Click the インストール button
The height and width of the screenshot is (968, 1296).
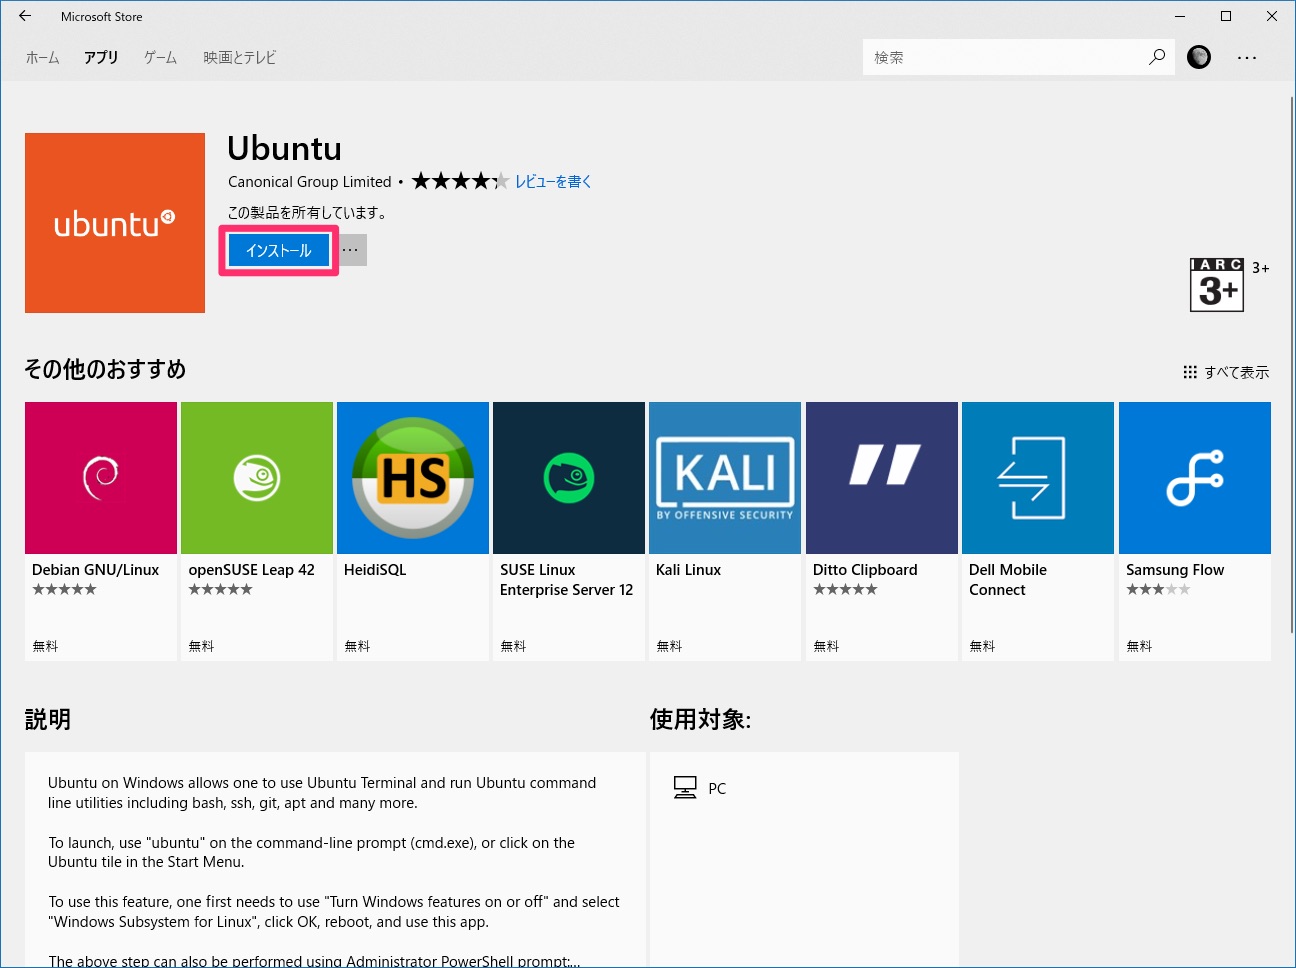coord(279,250)
